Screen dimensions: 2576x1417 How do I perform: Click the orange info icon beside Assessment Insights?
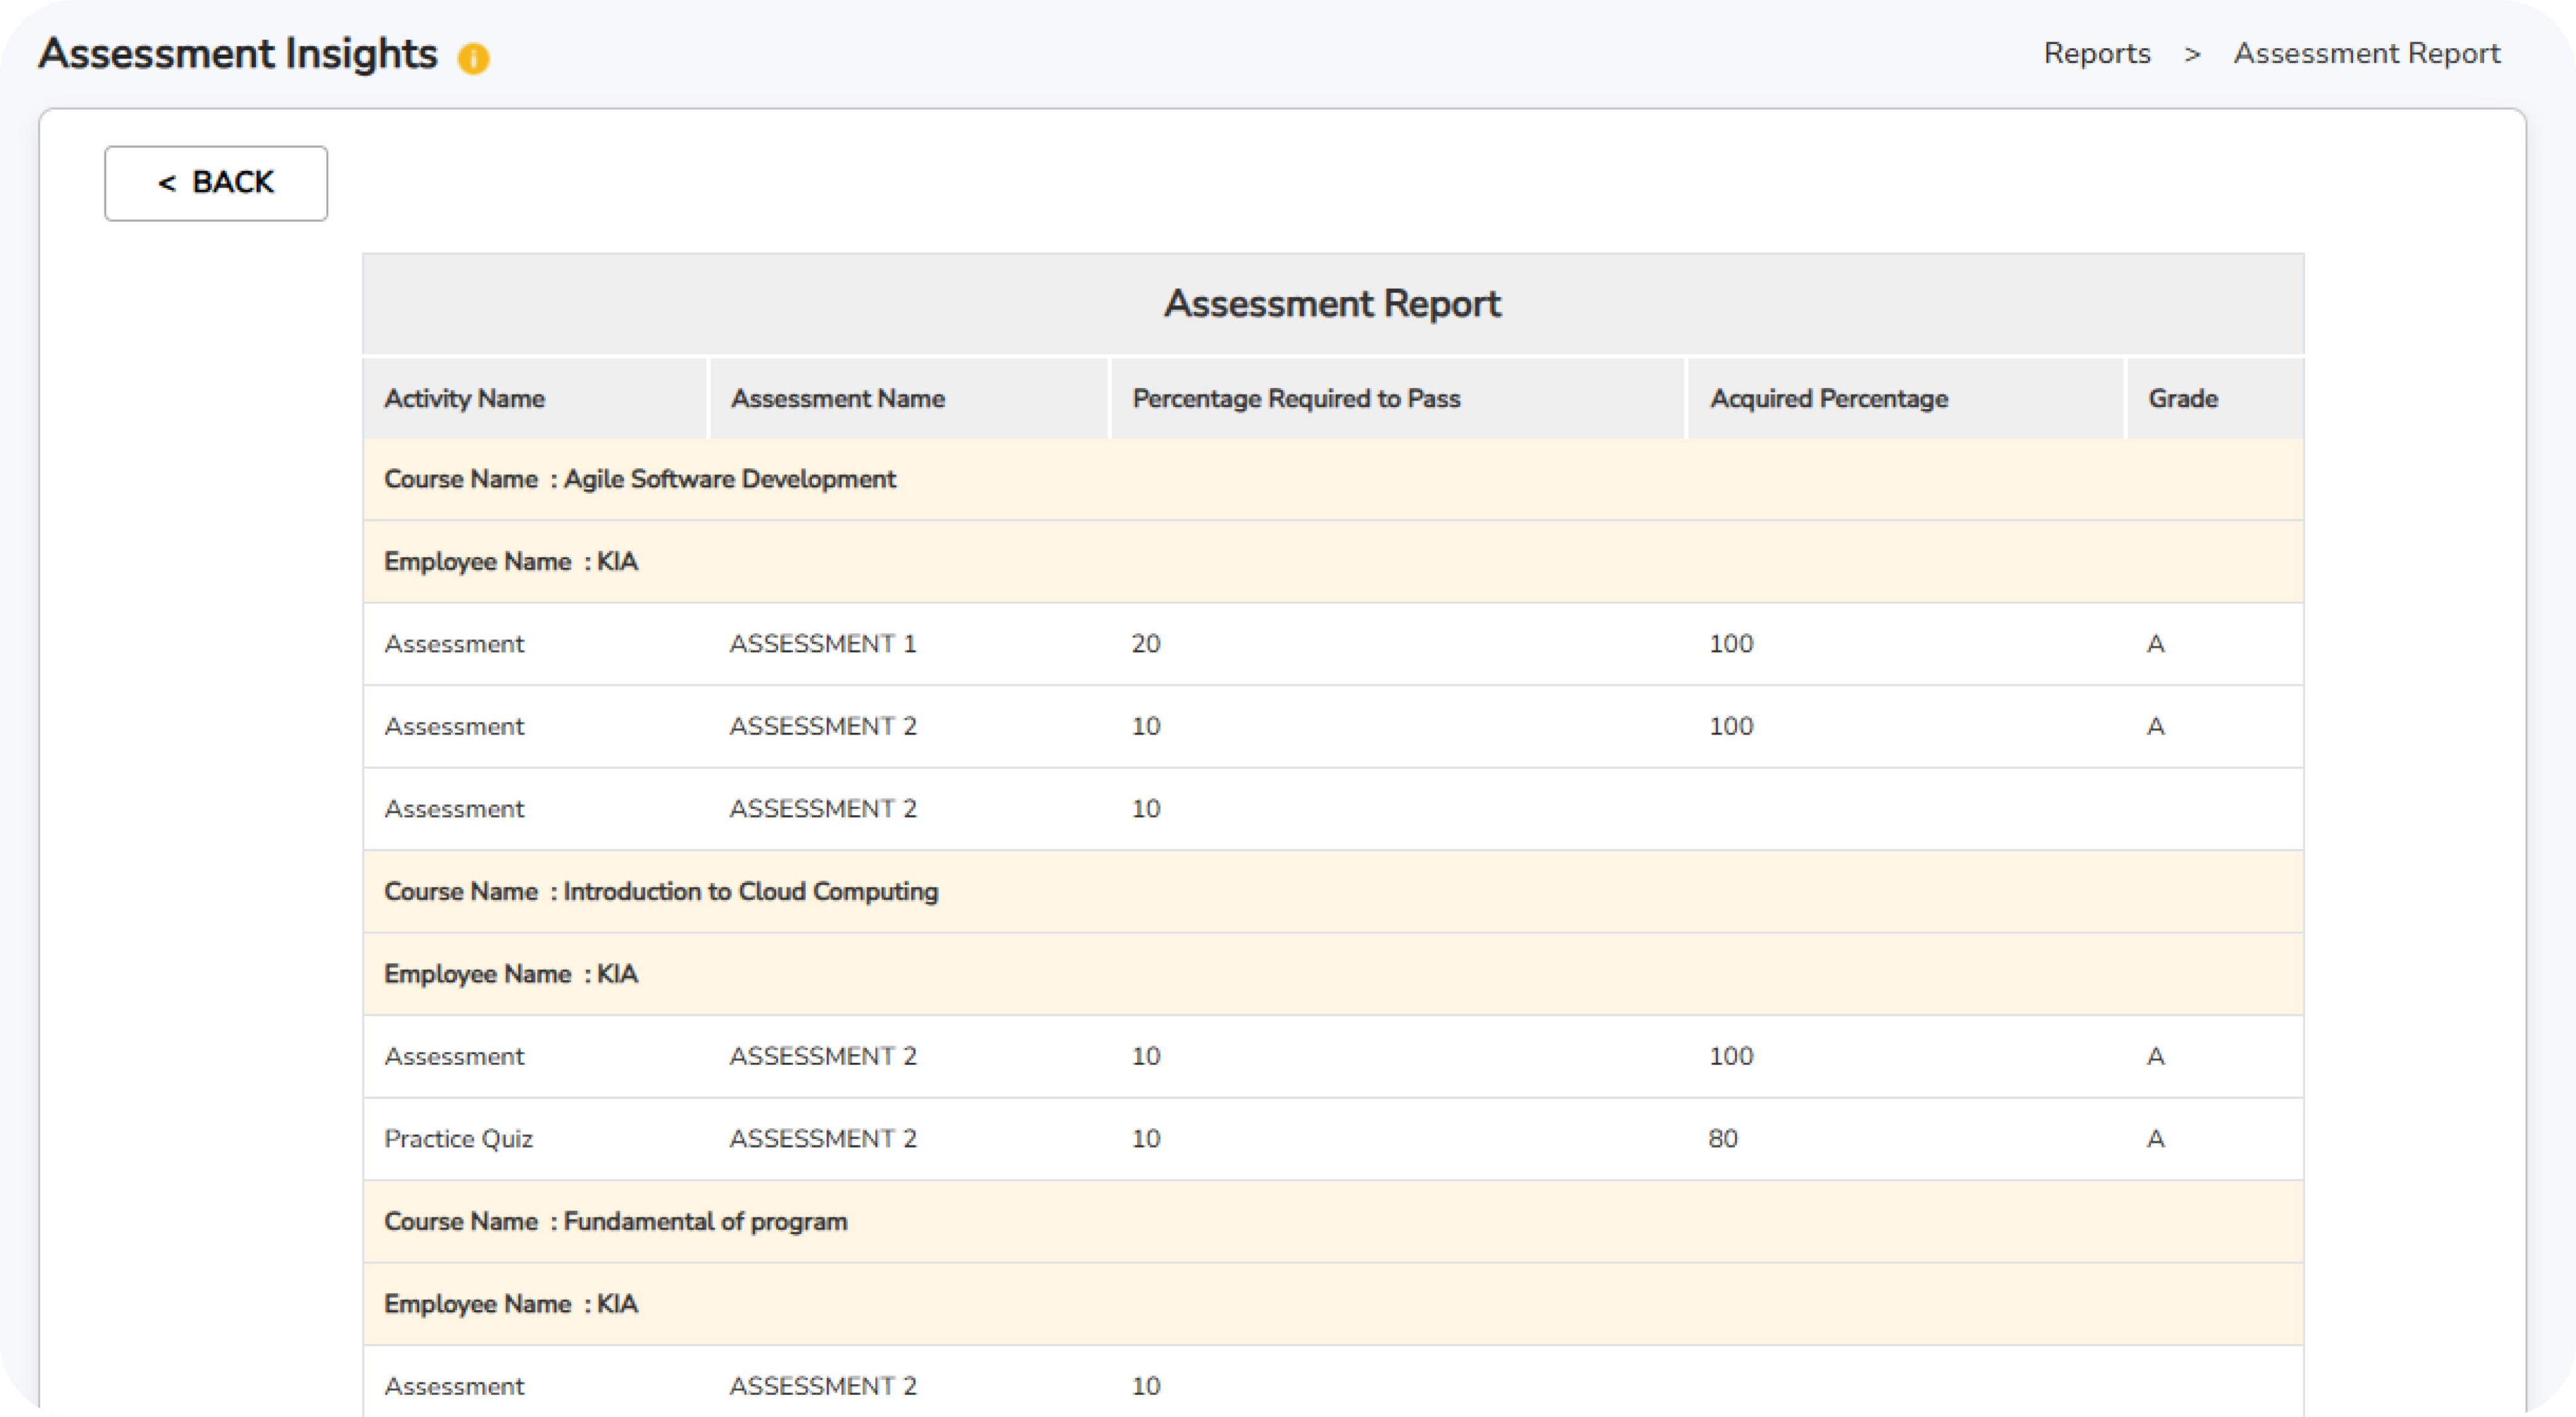(x=473, y=58)
